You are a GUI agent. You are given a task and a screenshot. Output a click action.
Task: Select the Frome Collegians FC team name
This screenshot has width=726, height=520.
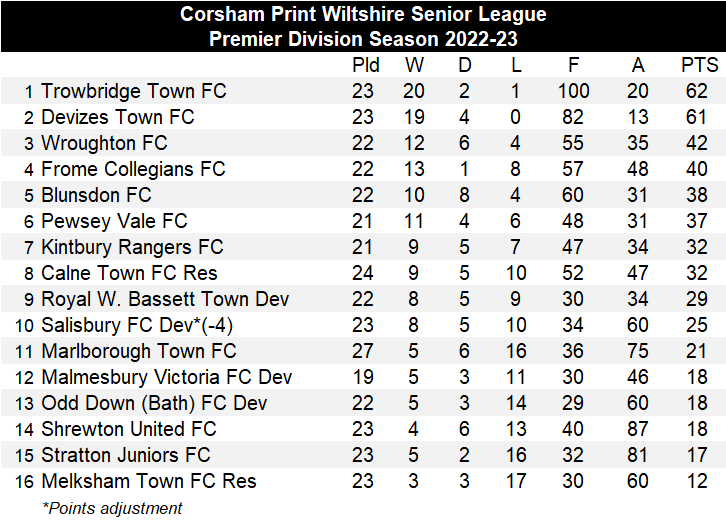[133, 169]
